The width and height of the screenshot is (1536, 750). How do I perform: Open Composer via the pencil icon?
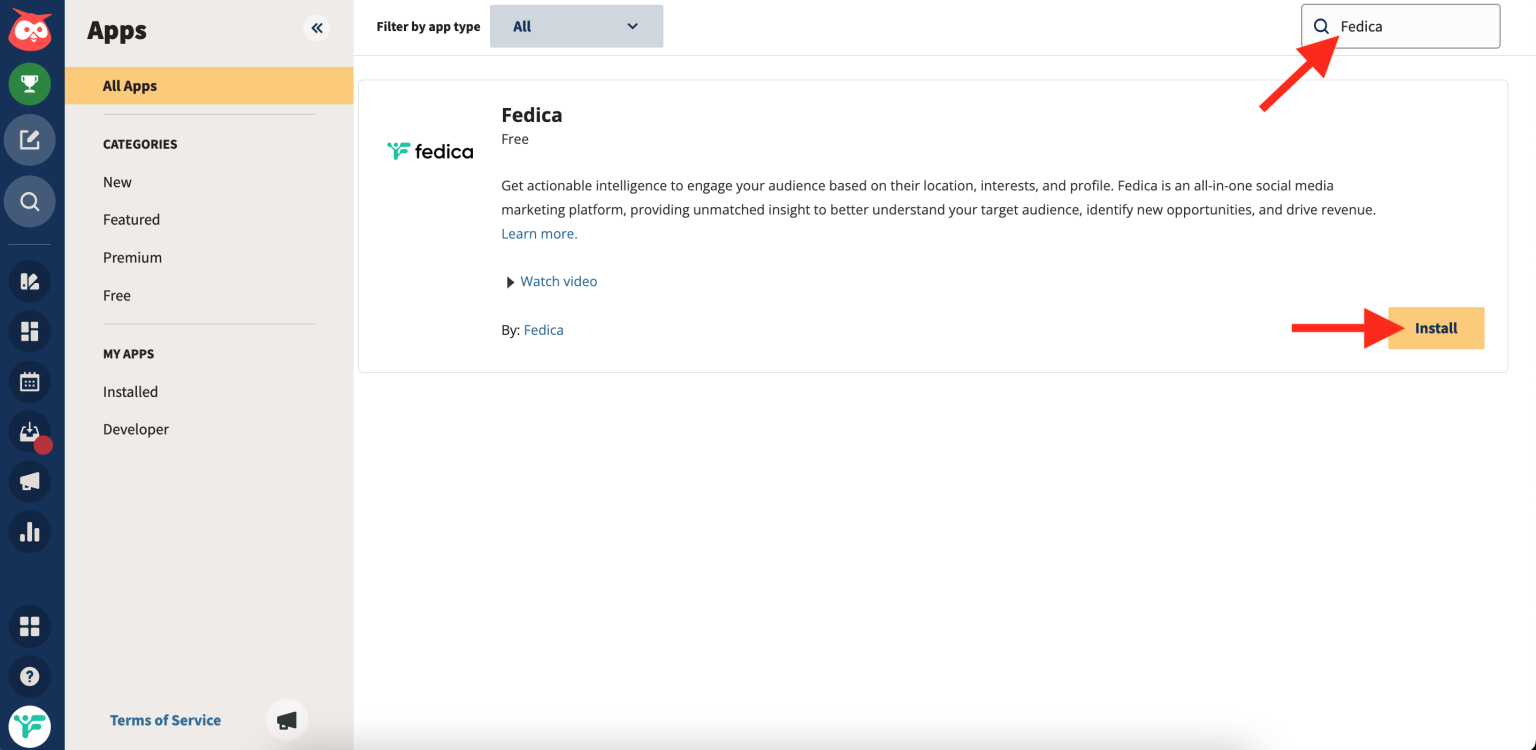point(30,140)
